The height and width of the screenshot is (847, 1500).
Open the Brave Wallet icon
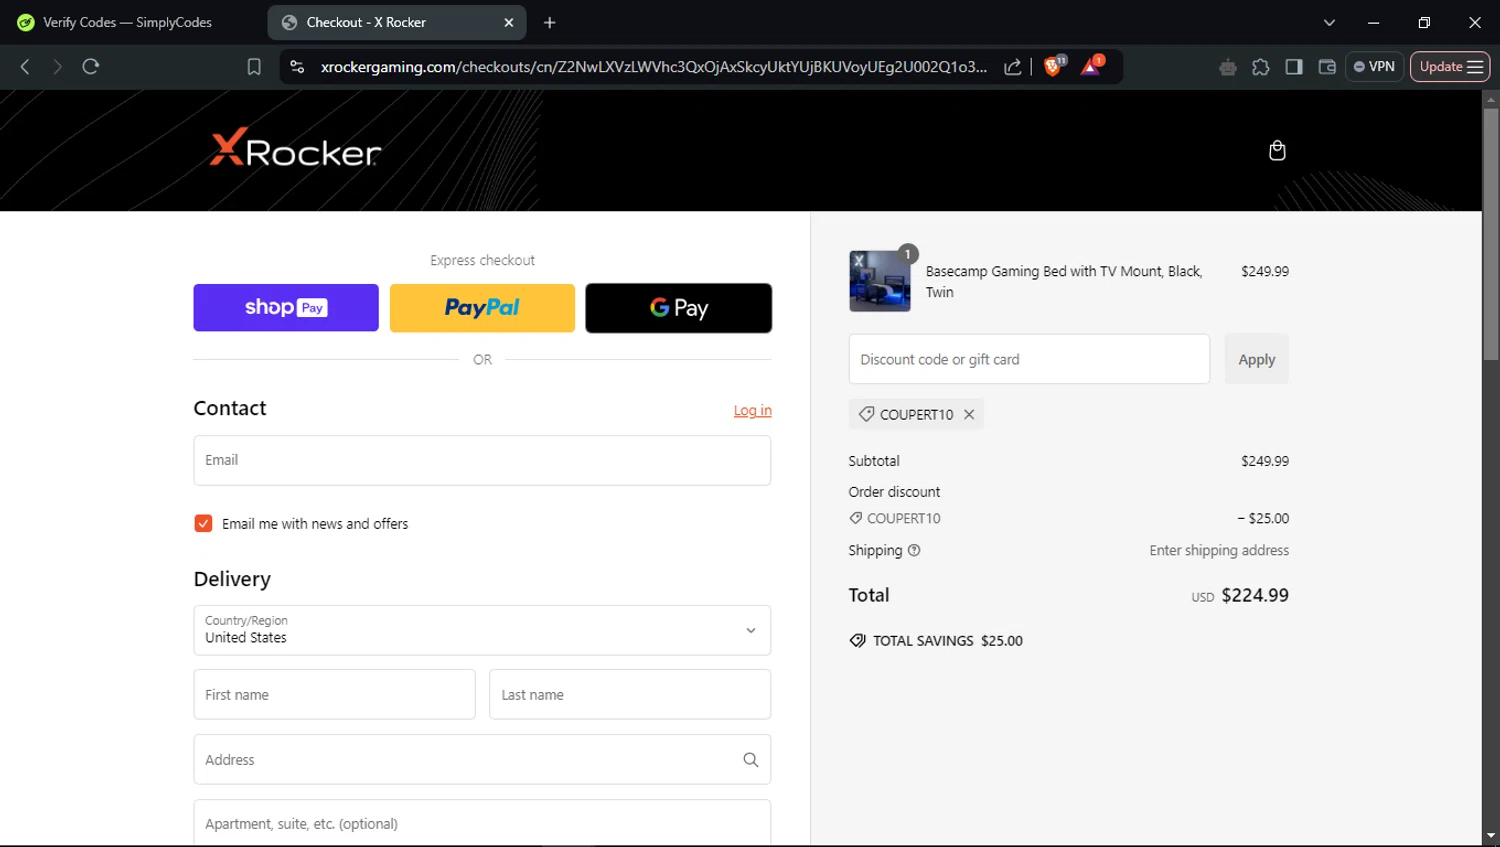click(1327, 67)
